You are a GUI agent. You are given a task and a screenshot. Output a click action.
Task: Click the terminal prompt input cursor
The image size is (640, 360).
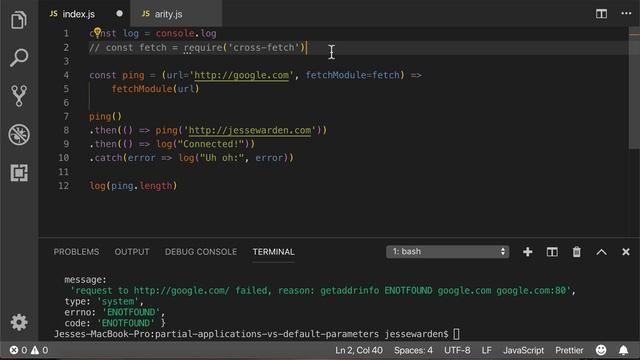tap(456, 334)
